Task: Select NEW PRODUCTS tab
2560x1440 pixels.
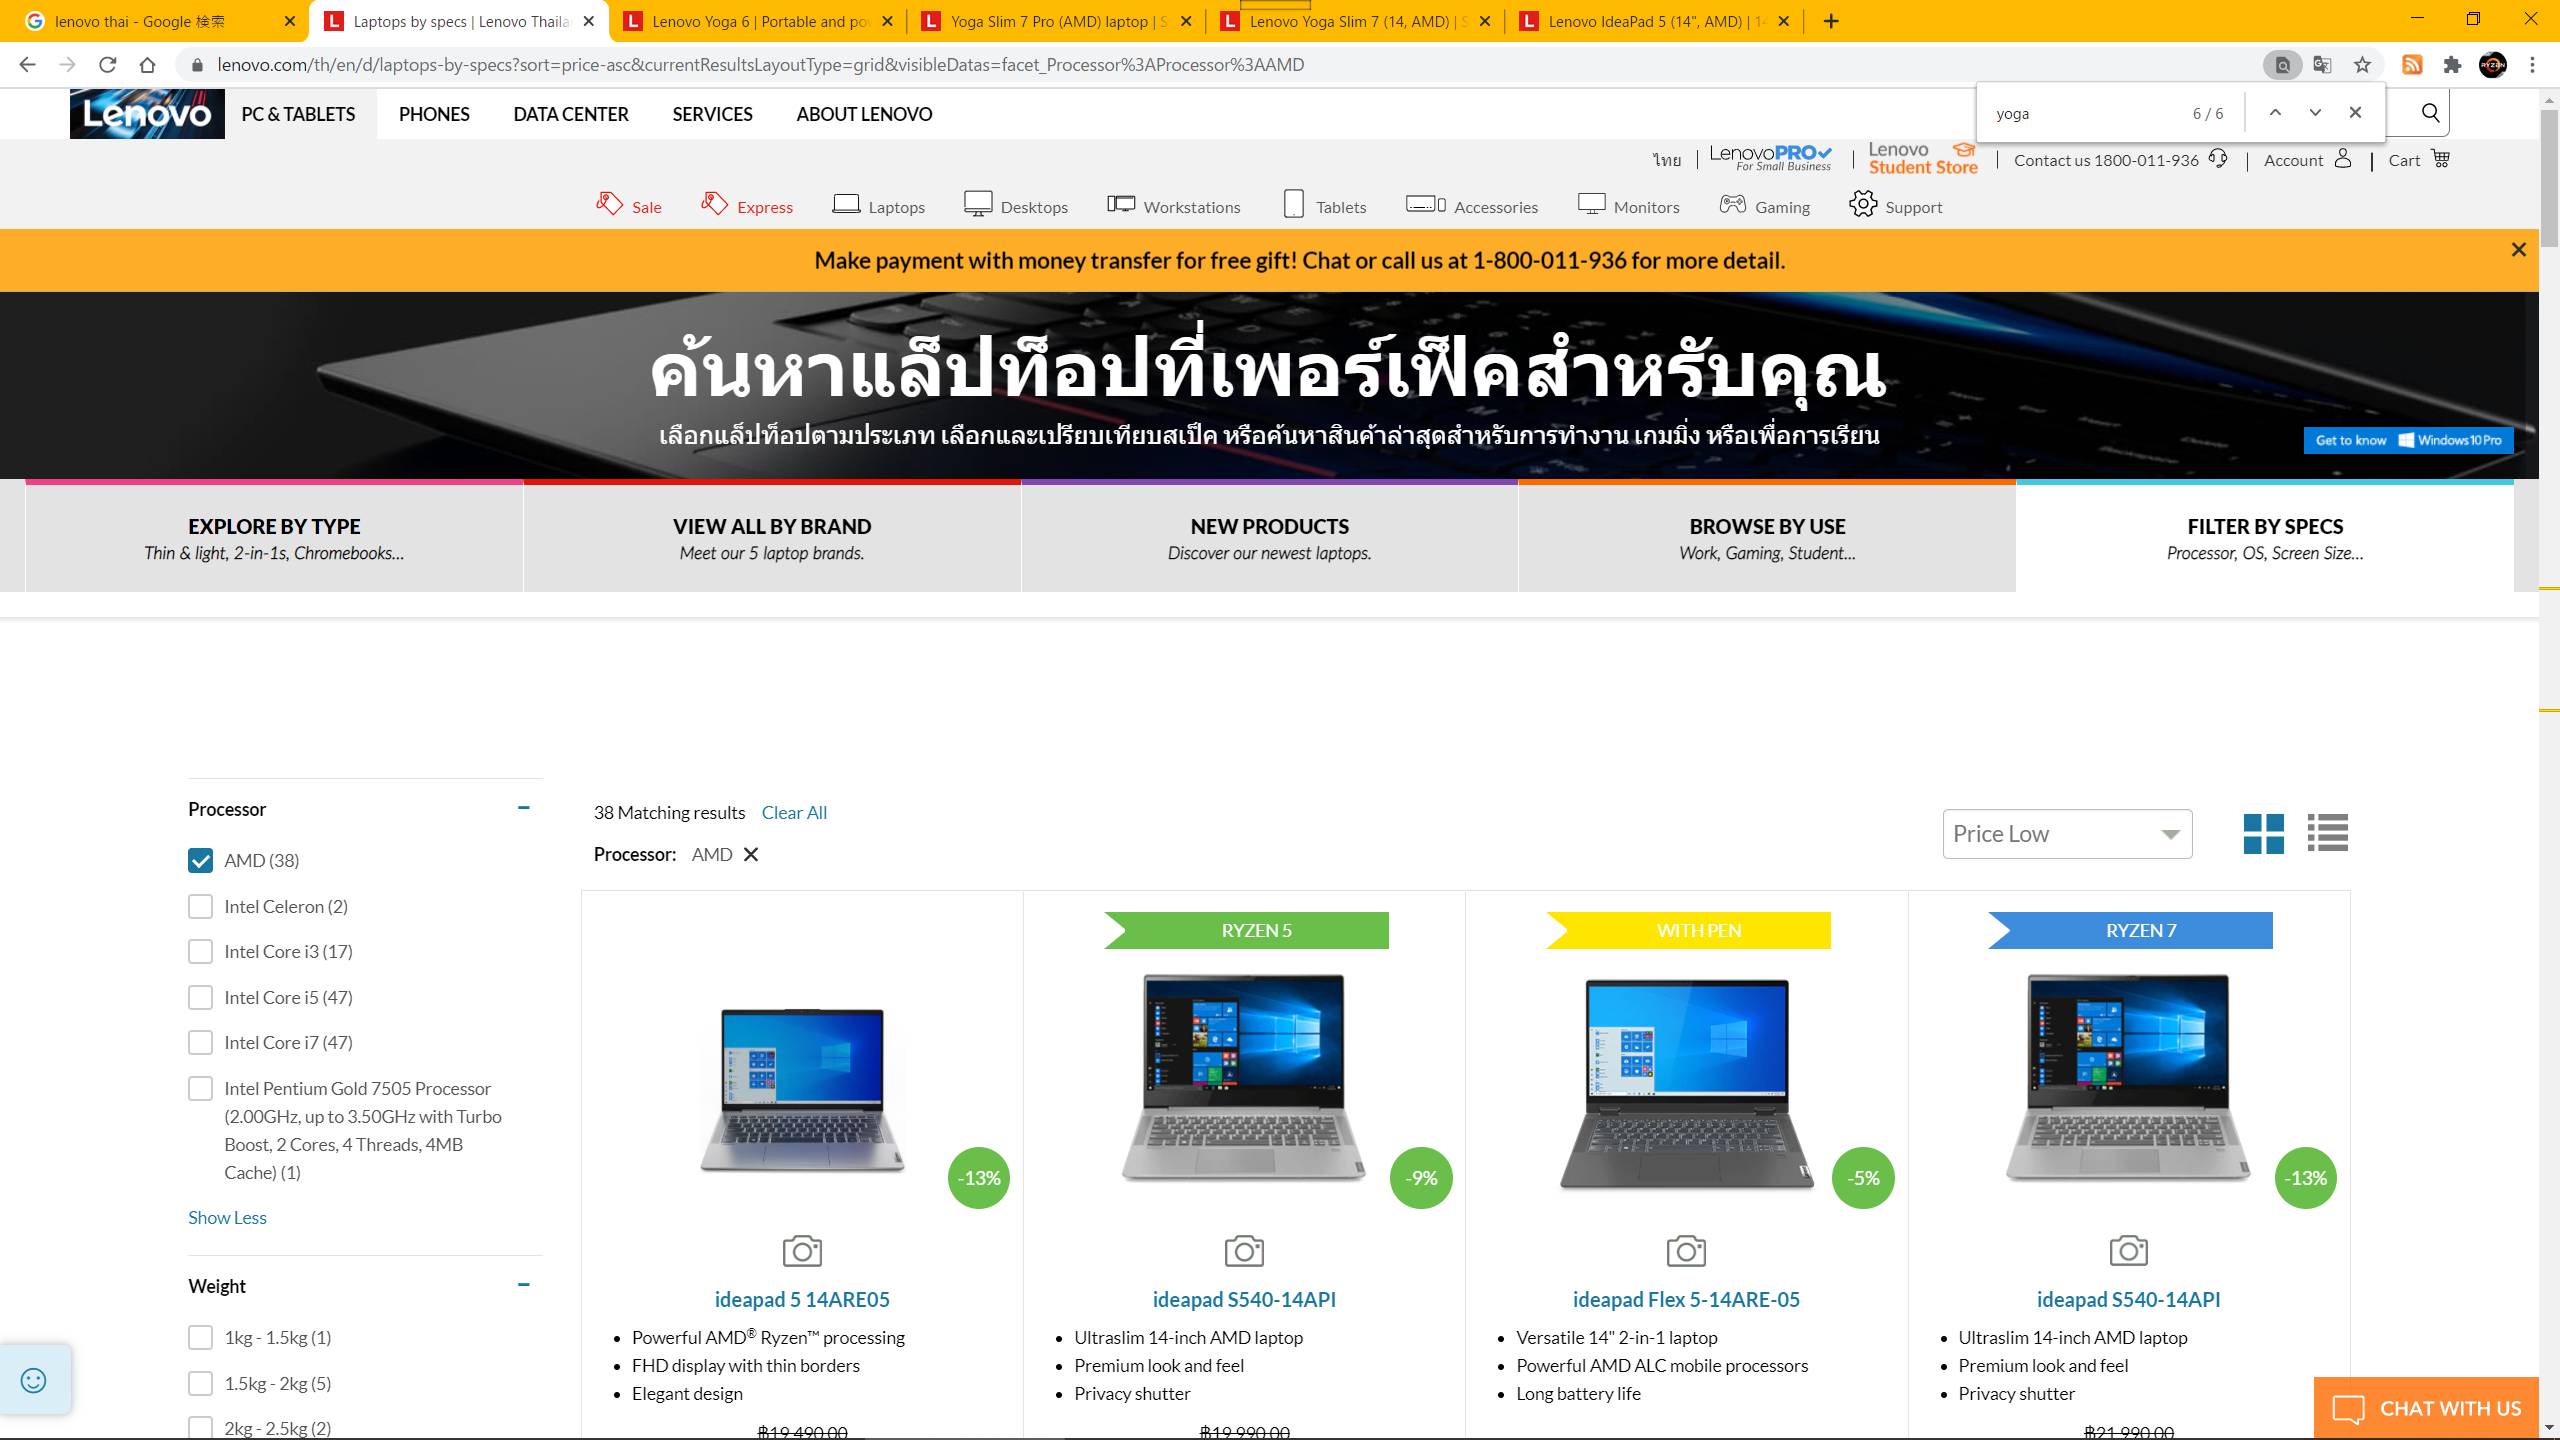Action: (x=1270, y=538)
